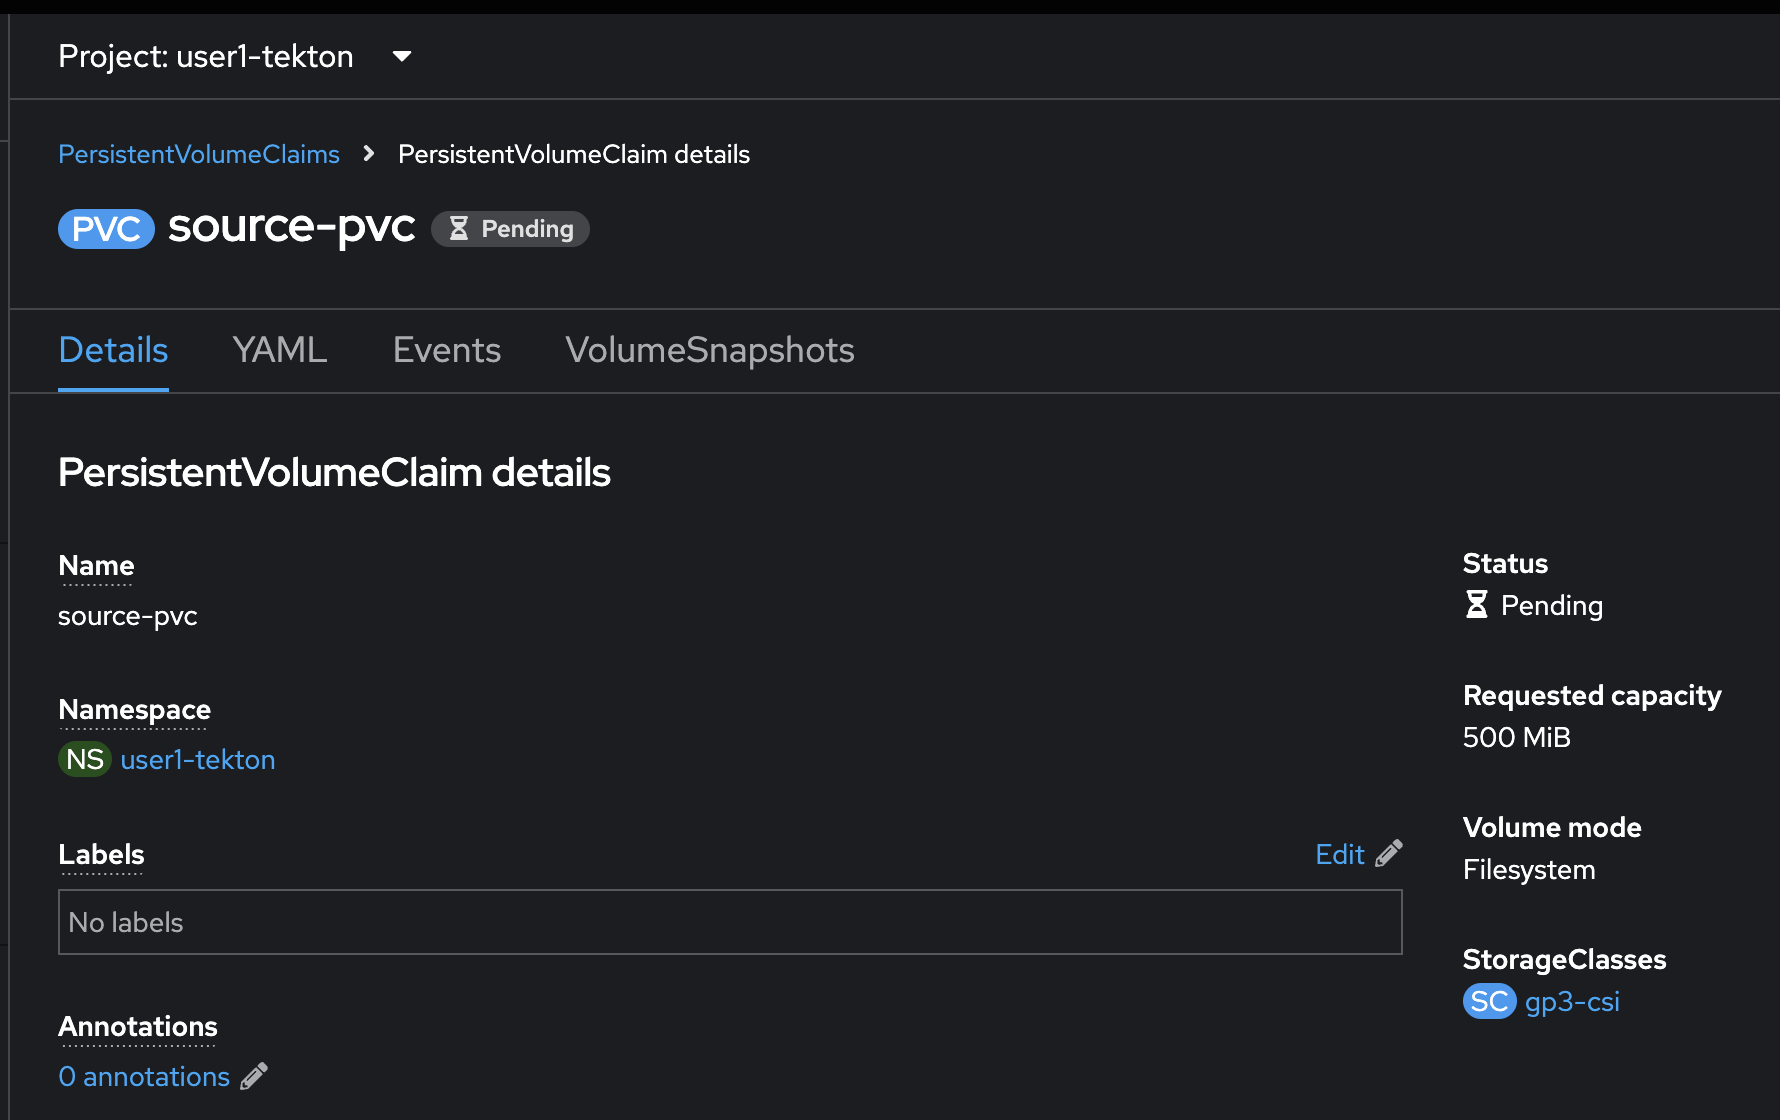Click the 0 annotations link
The width and height of the screenshot is (1780, 1120).
[144, 1076]
